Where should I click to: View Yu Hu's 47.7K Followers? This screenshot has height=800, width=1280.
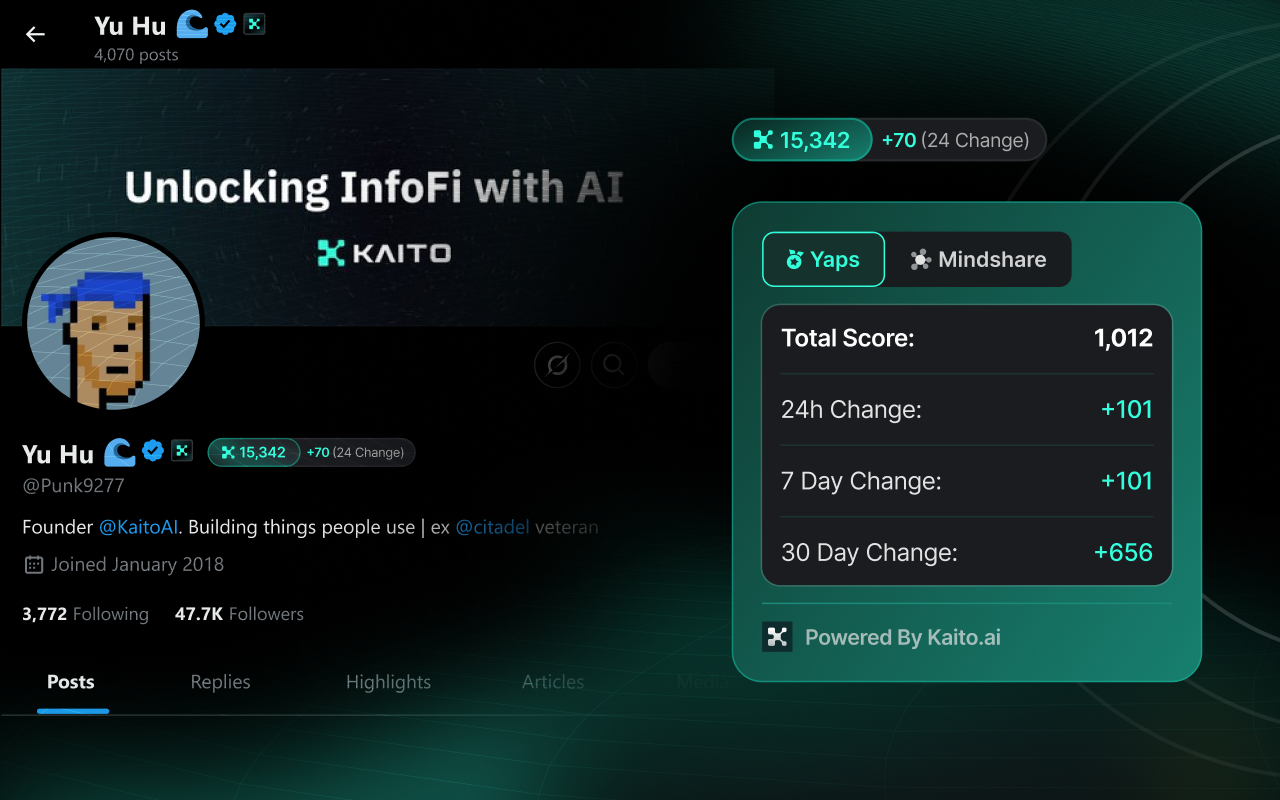(238, 613)
